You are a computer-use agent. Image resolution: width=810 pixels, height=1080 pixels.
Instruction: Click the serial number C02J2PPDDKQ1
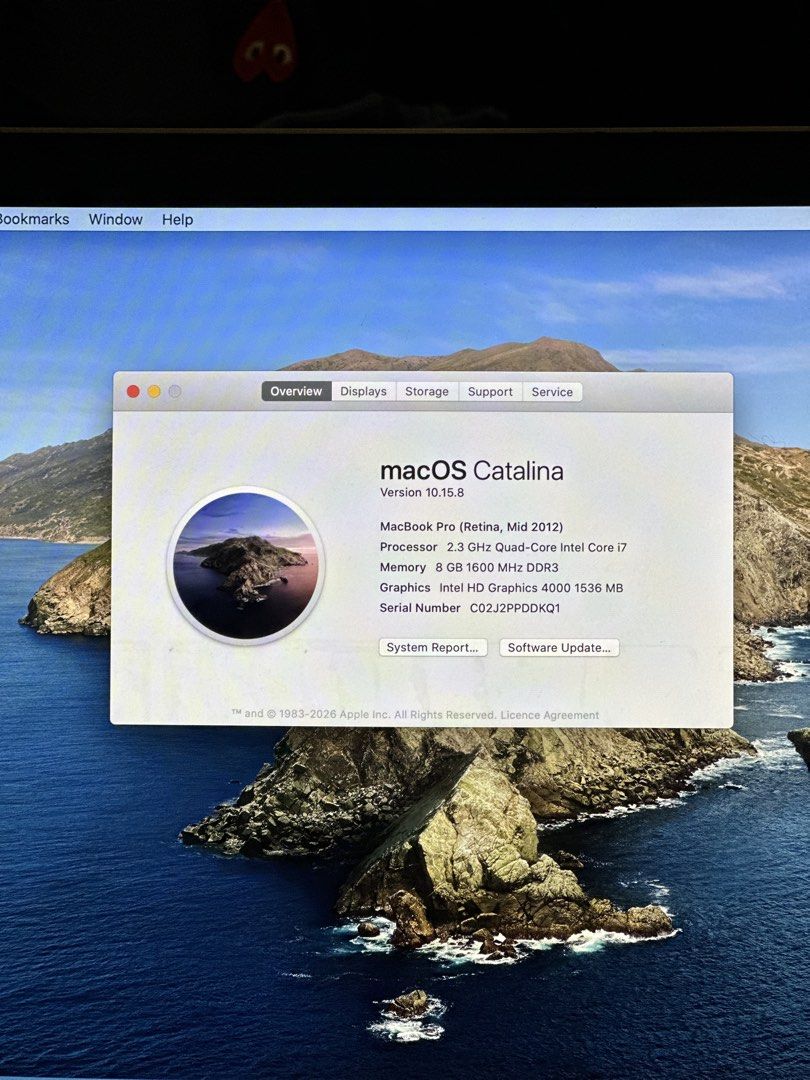(515, 608)
